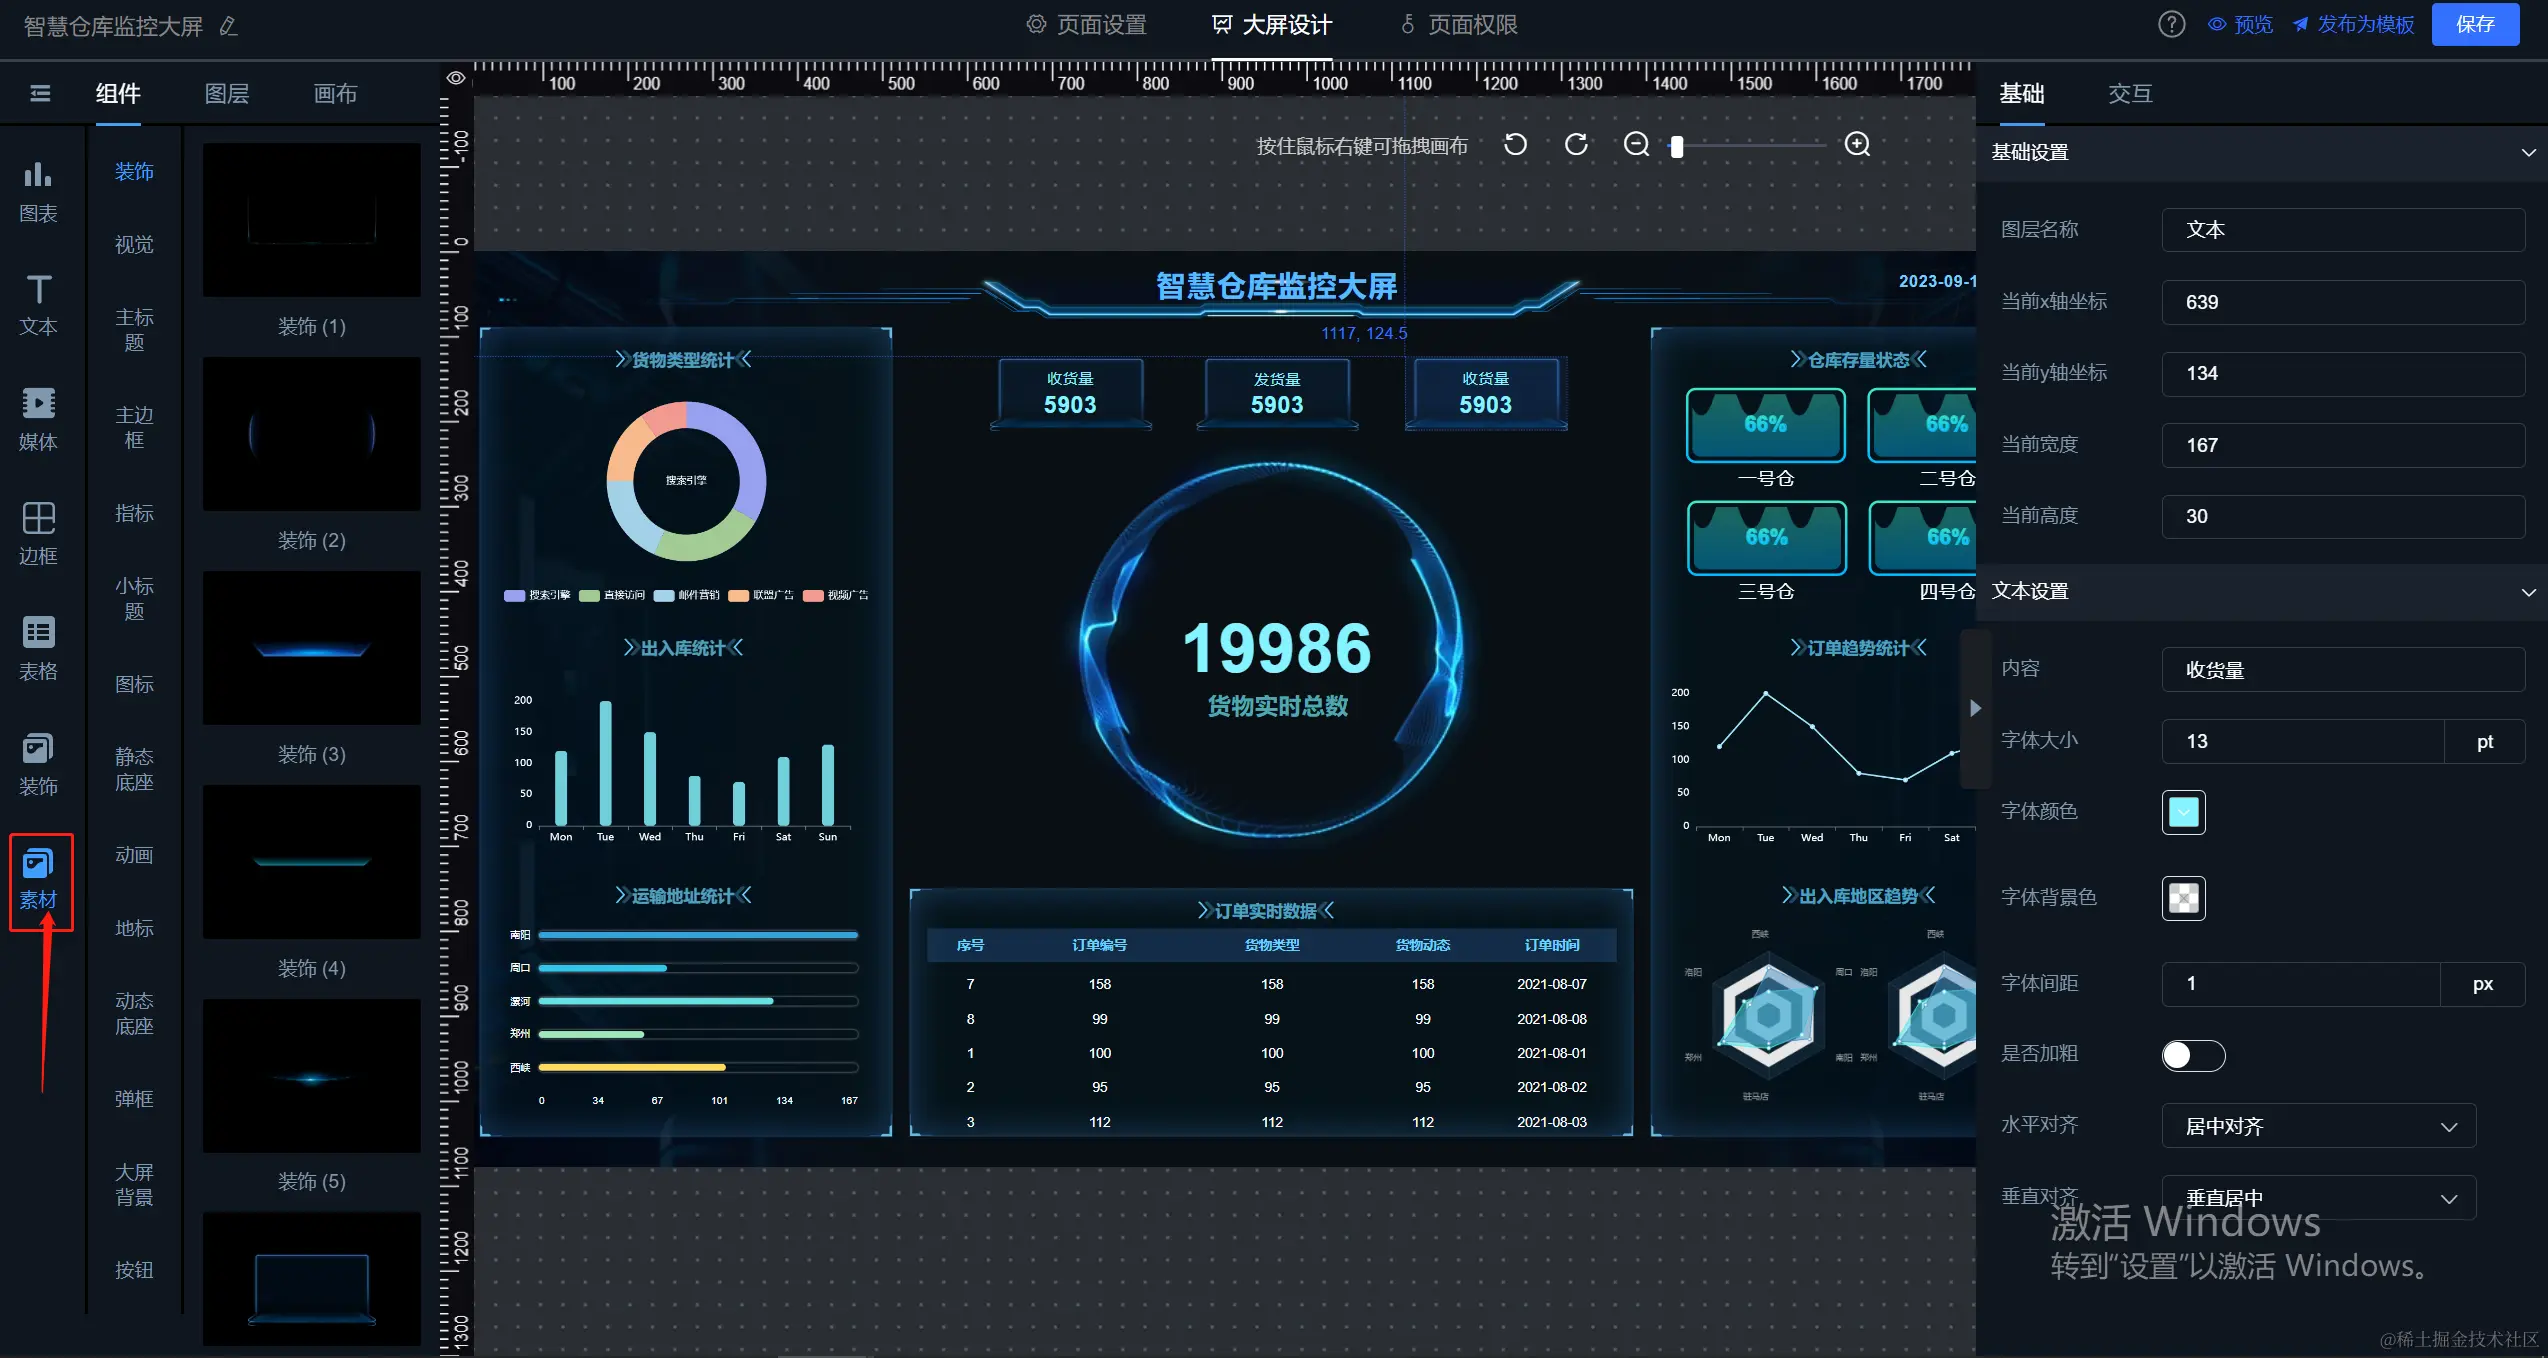This screenshot has height=1358, width=2548.
Task: Open the 水平对齐 alignment dropdown
Action: pos(2318,1126)
